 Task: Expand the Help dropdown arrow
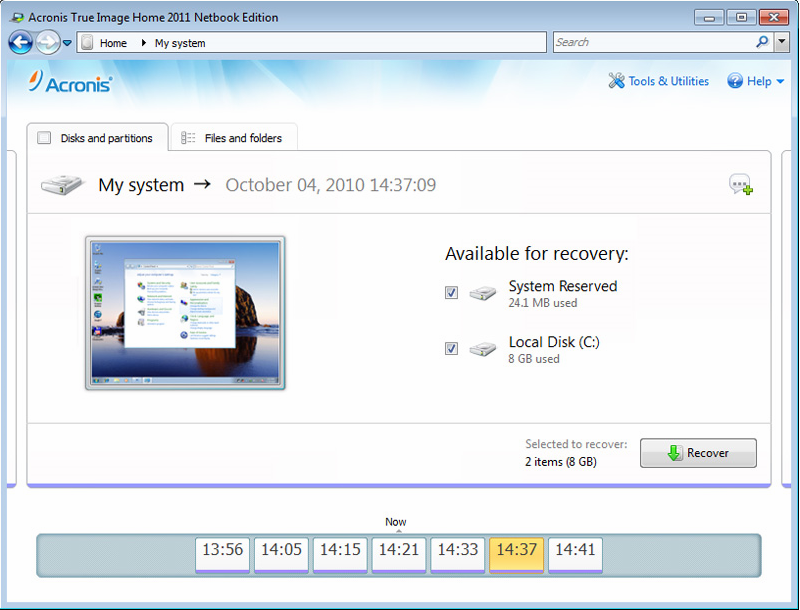pos(780,81)
